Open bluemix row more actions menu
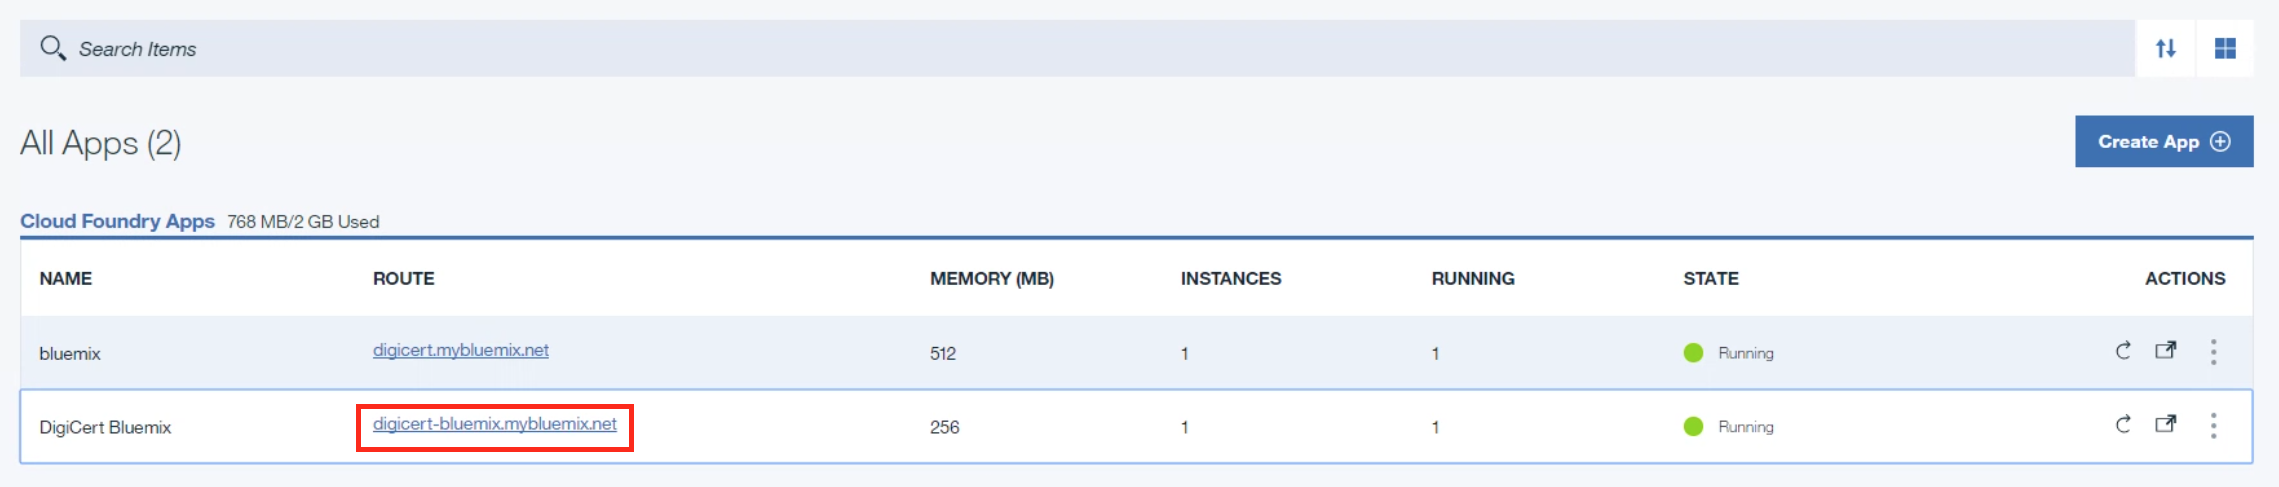 click(2213, 352)
